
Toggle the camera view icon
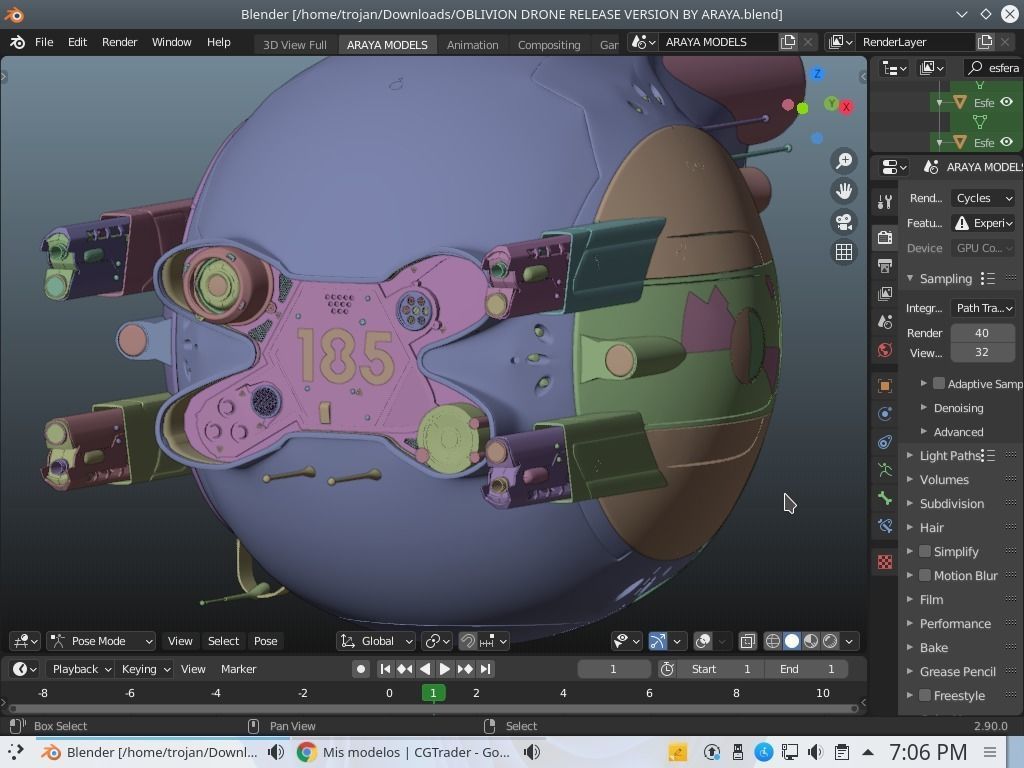(x=844, y=222)
